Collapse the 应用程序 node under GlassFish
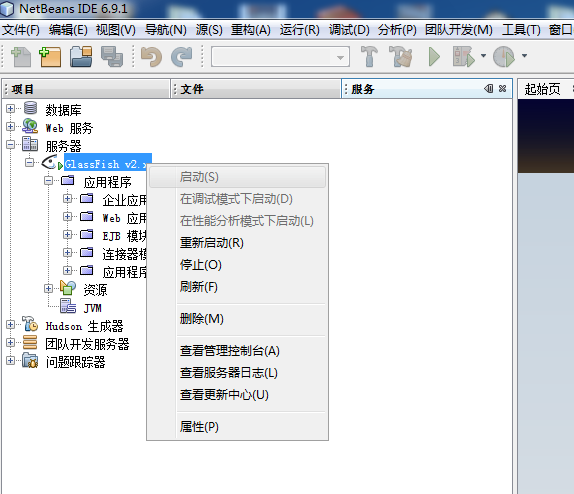574x494 pixels. 48,180
